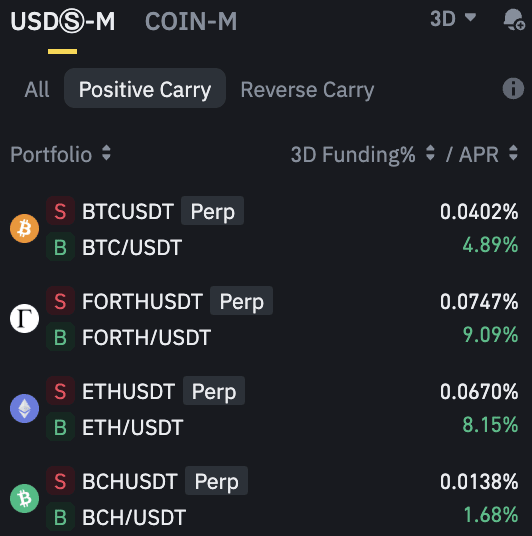Click the Bitcoin Cash coin icon

coord(24,498)
